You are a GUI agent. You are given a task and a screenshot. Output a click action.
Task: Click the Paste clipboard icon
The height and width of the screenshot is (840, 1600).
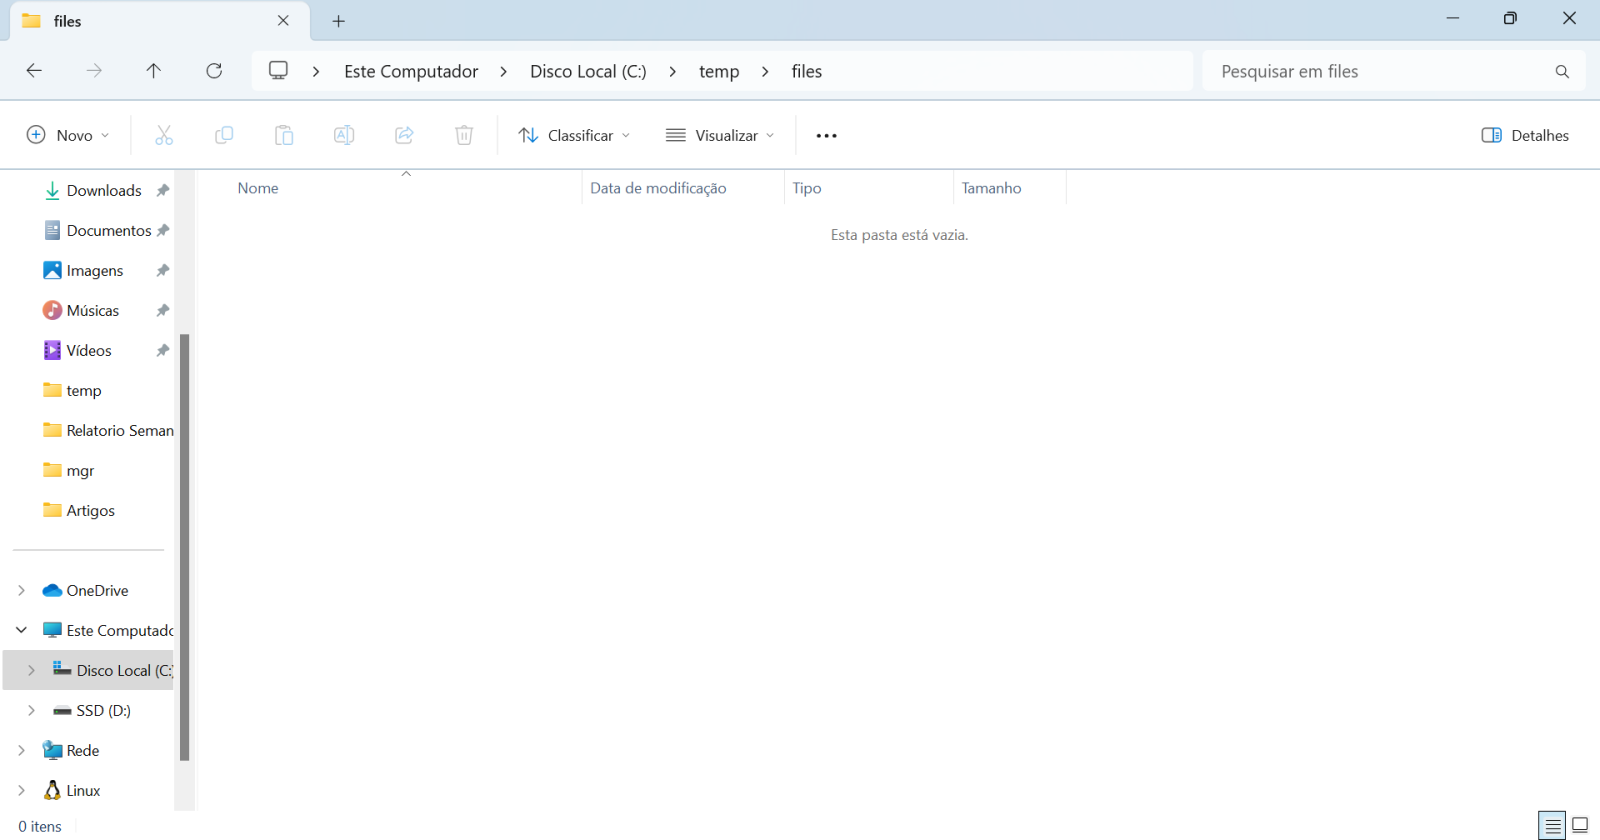[284, 135]
